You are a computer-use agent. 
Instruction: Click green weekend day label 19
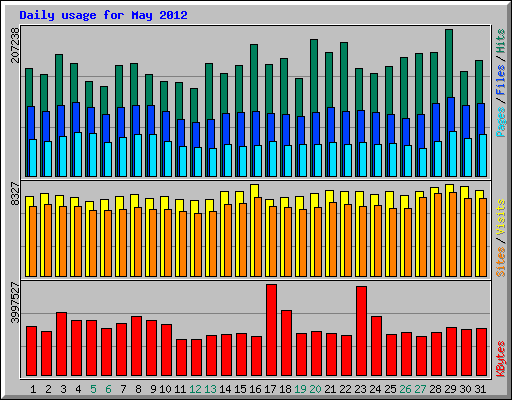pyautogui.click(x=300, y=389)
